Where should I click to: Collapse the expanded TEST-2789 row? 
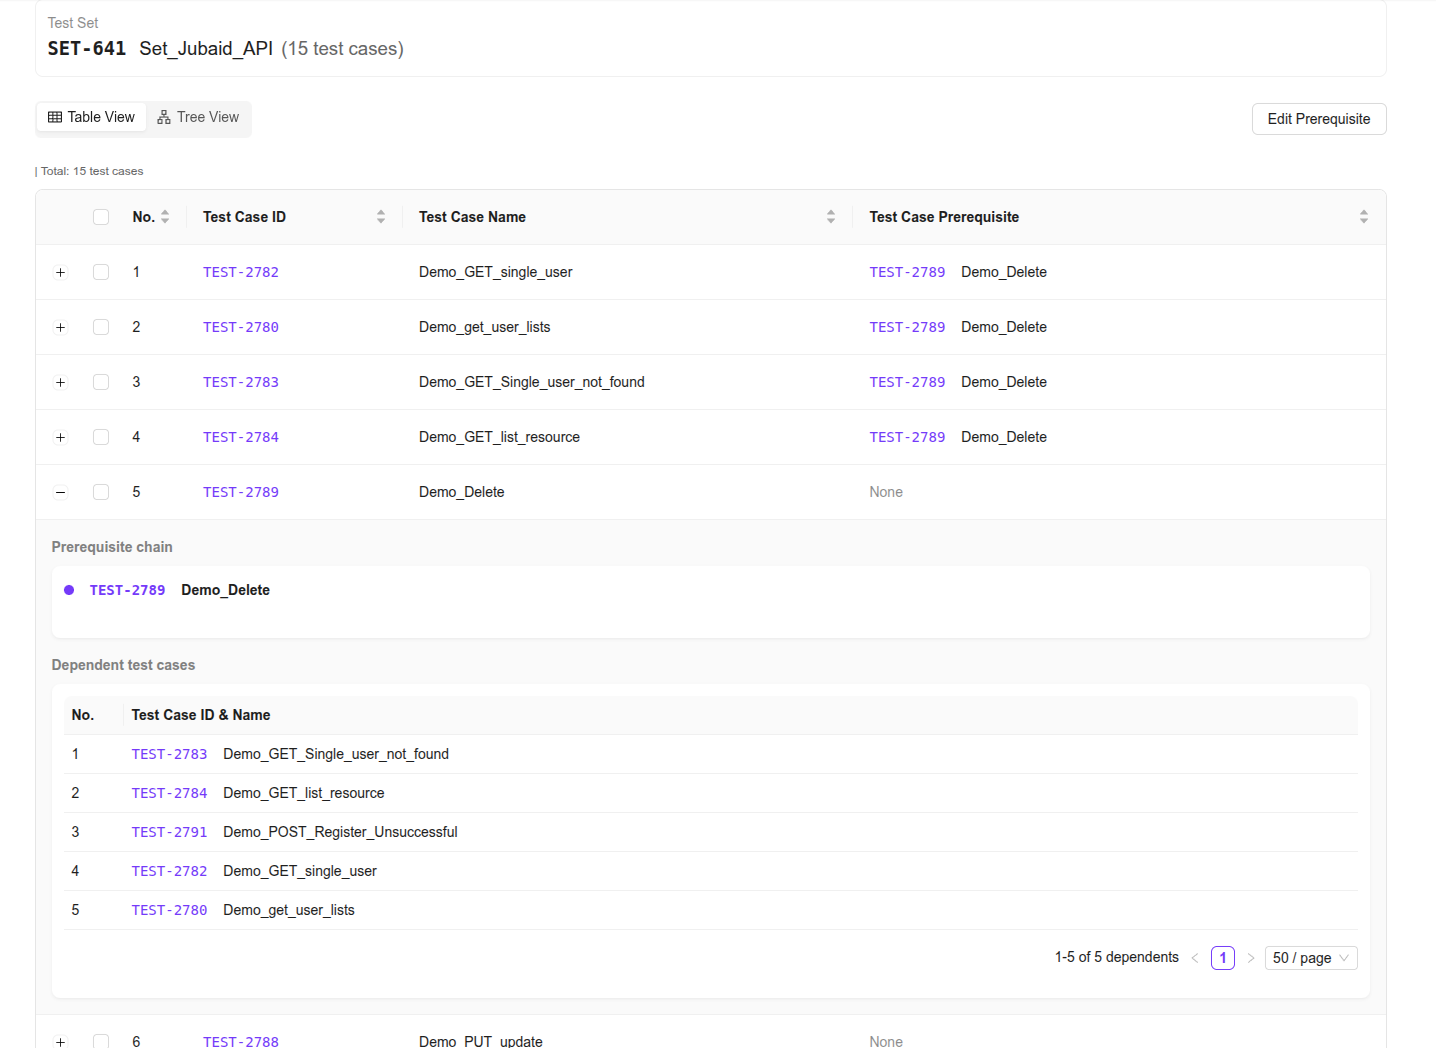[x=61, y=492]
